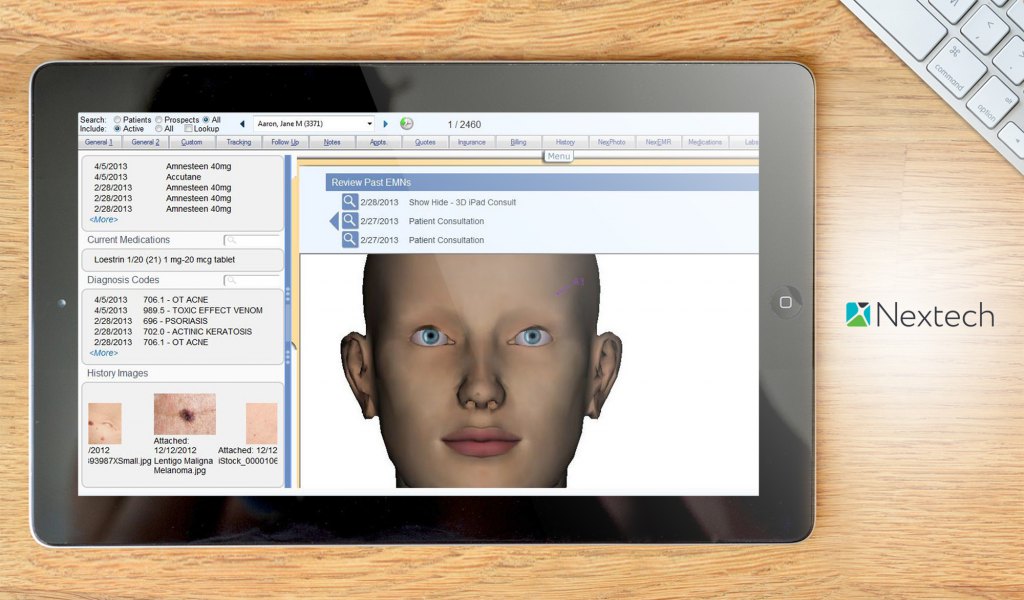Go to next patient with right arrow
Screen dimensions: 1024x600
[x=386, y=124]
